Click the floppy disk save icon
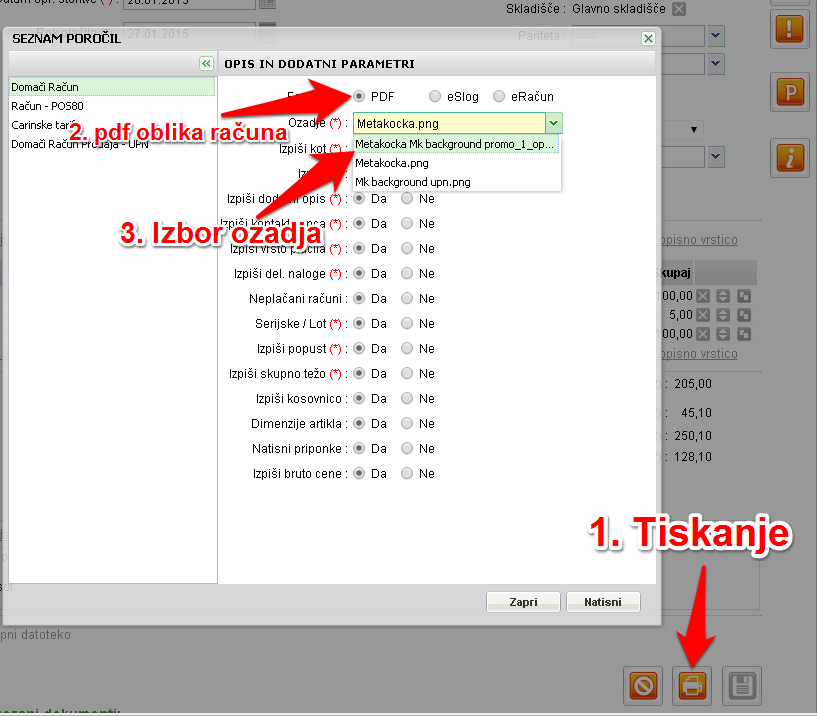Screen dimensions: 817x716 pyautogui.click(x=742, y=685)
